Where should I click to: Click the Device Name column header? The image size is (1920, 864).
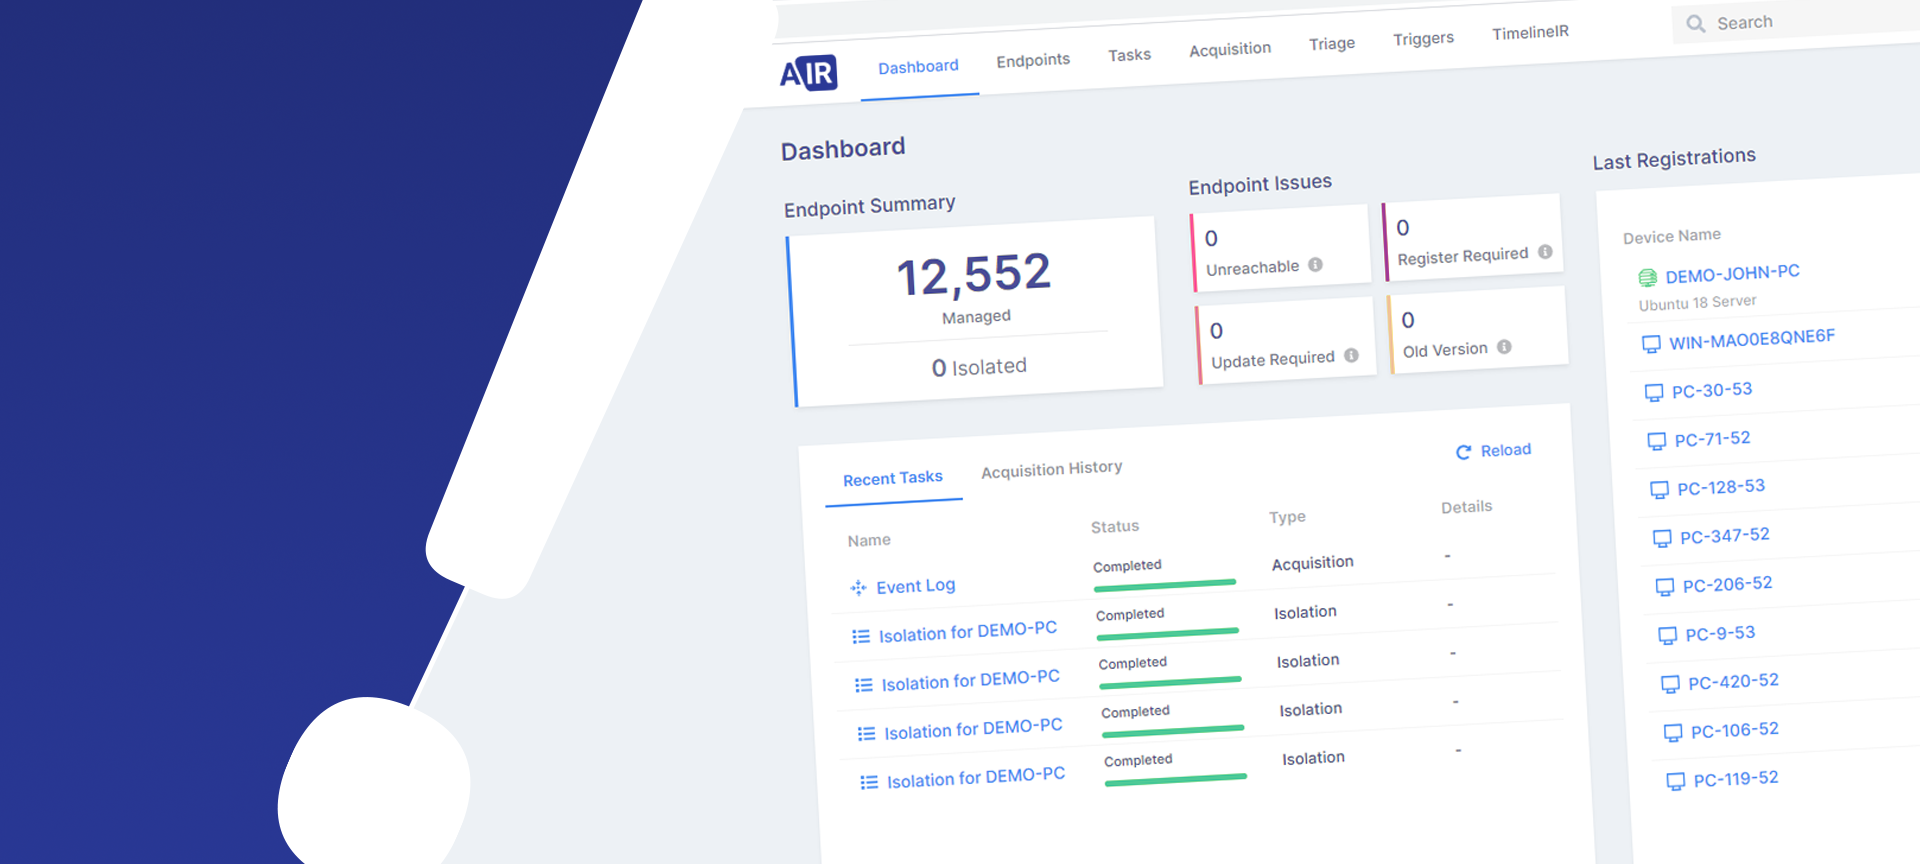(1671, 236)
